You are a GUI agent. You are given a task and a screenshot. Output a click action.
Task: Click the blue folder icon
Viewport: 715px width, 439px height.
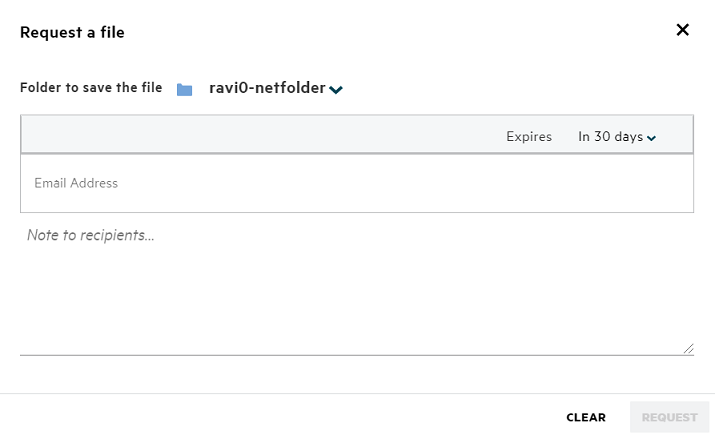point(184,89)
